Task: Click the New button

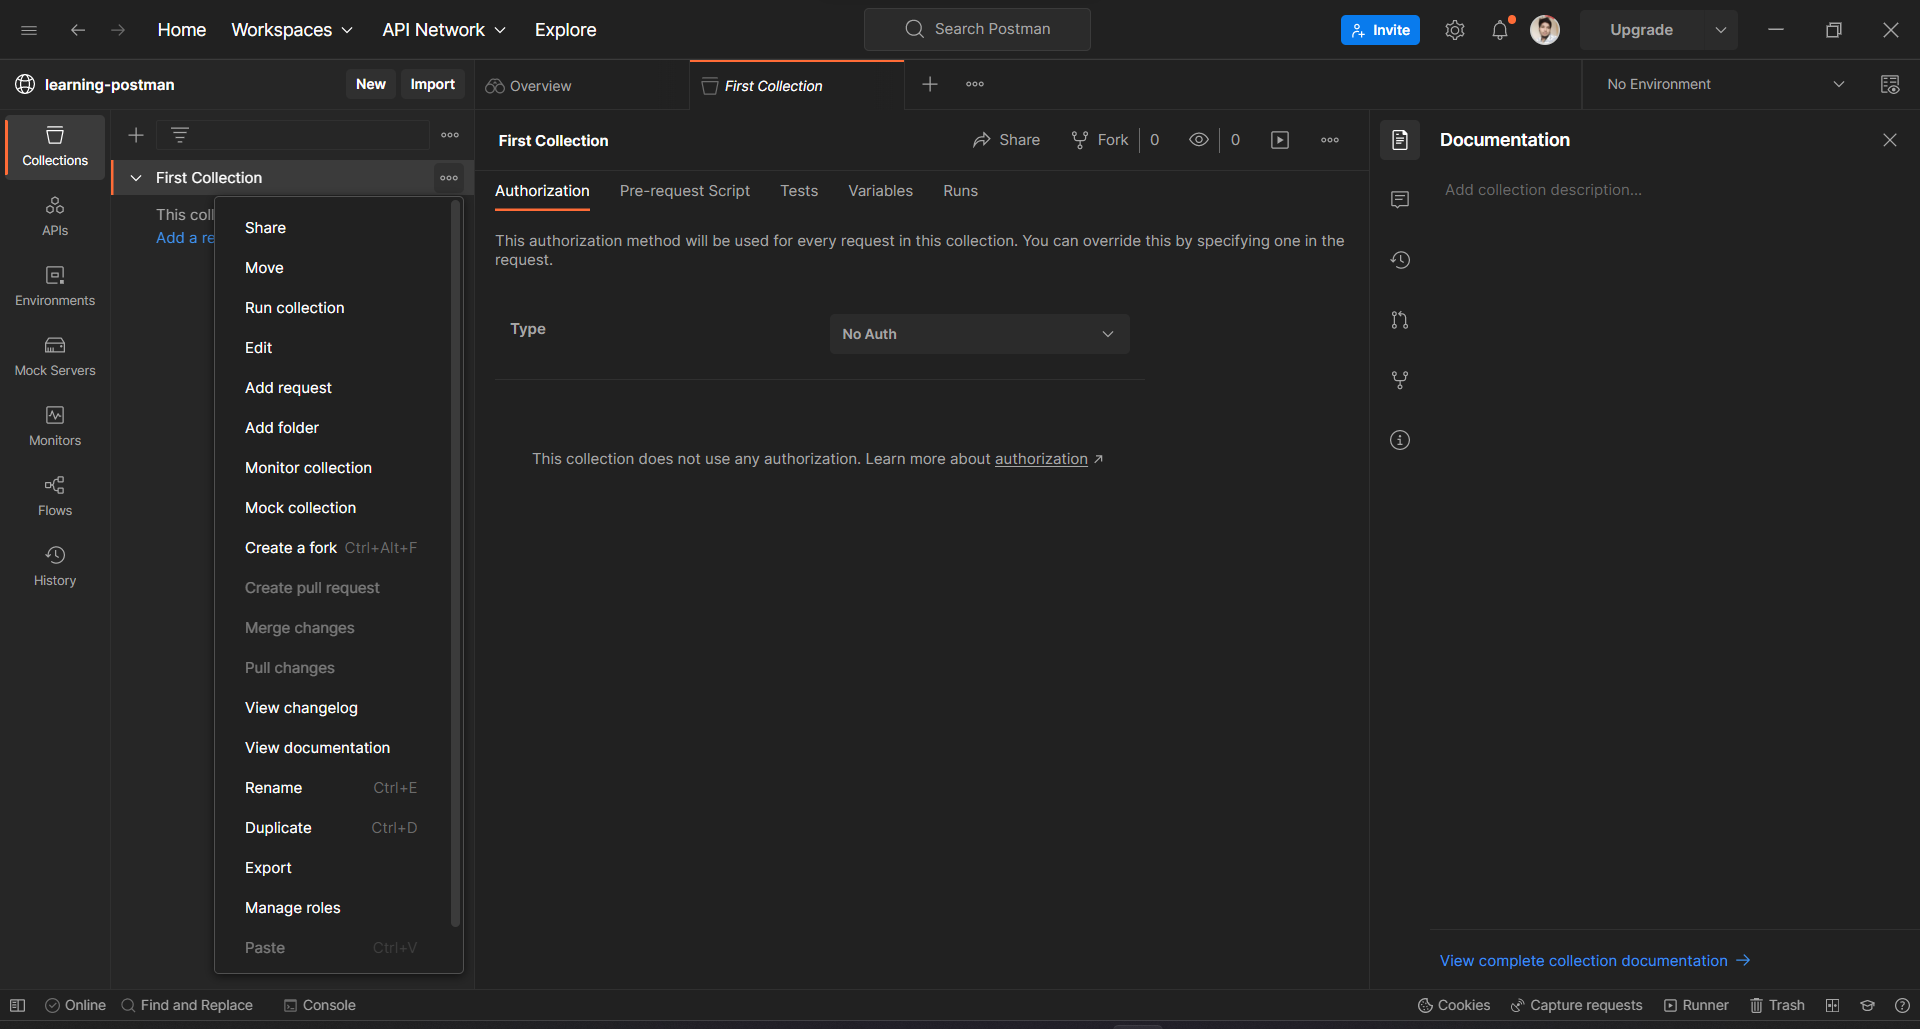Action: (371, 84)
